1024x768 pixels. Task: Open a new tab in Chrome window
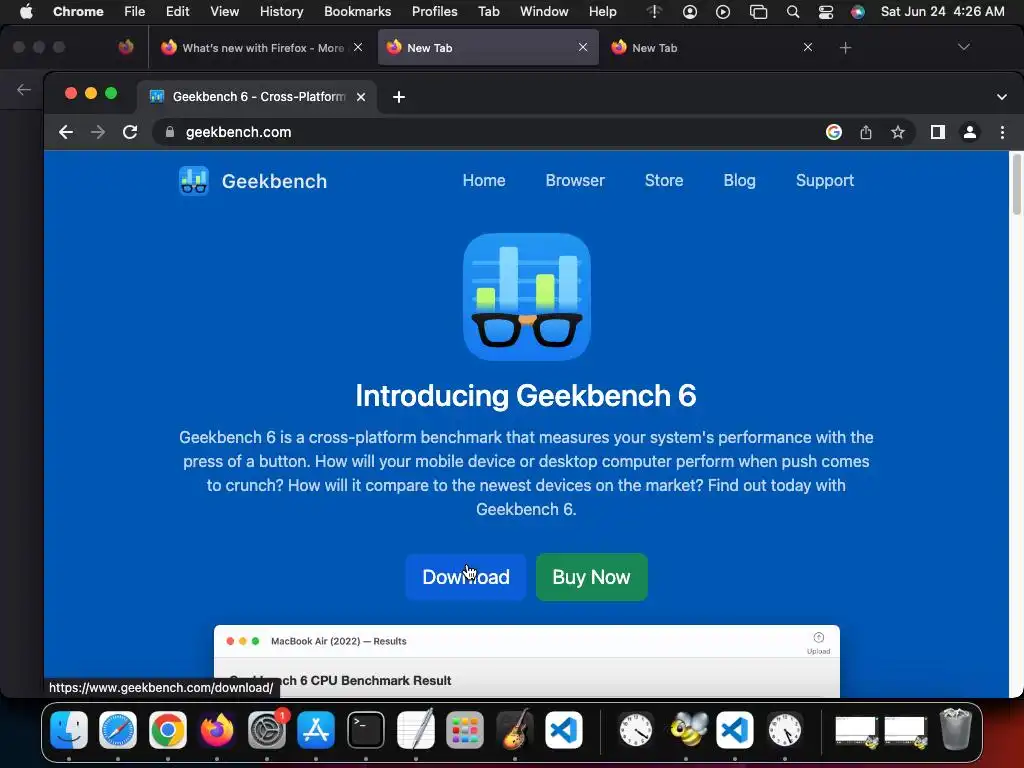tap(399, 97)
